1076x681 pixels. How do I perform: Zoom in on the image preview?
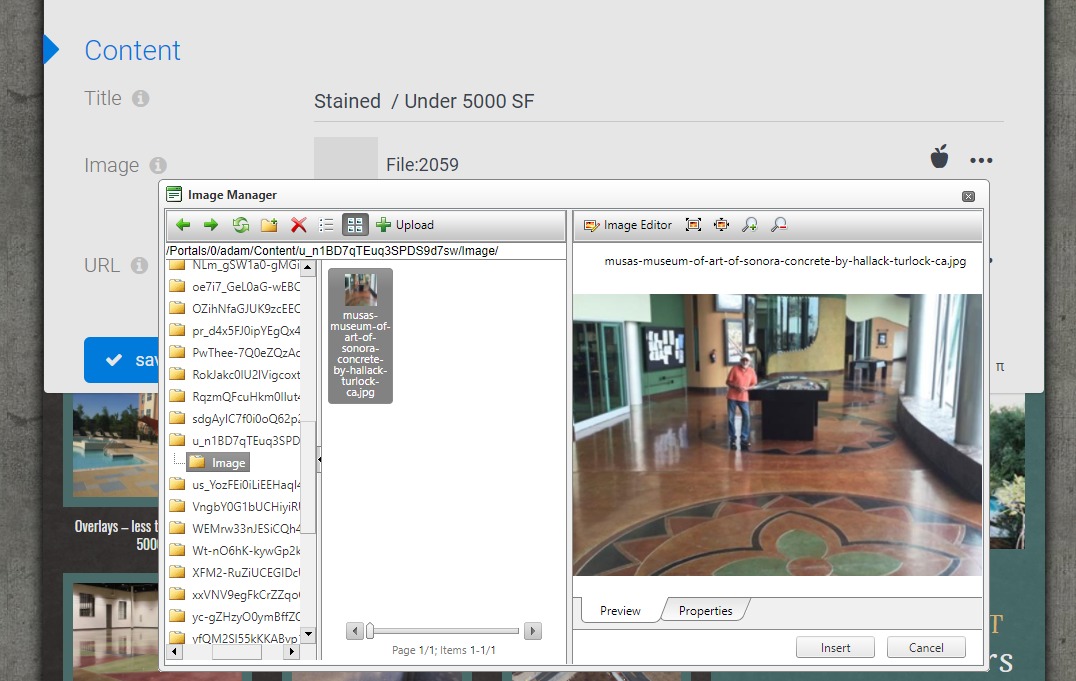point(749,224)
